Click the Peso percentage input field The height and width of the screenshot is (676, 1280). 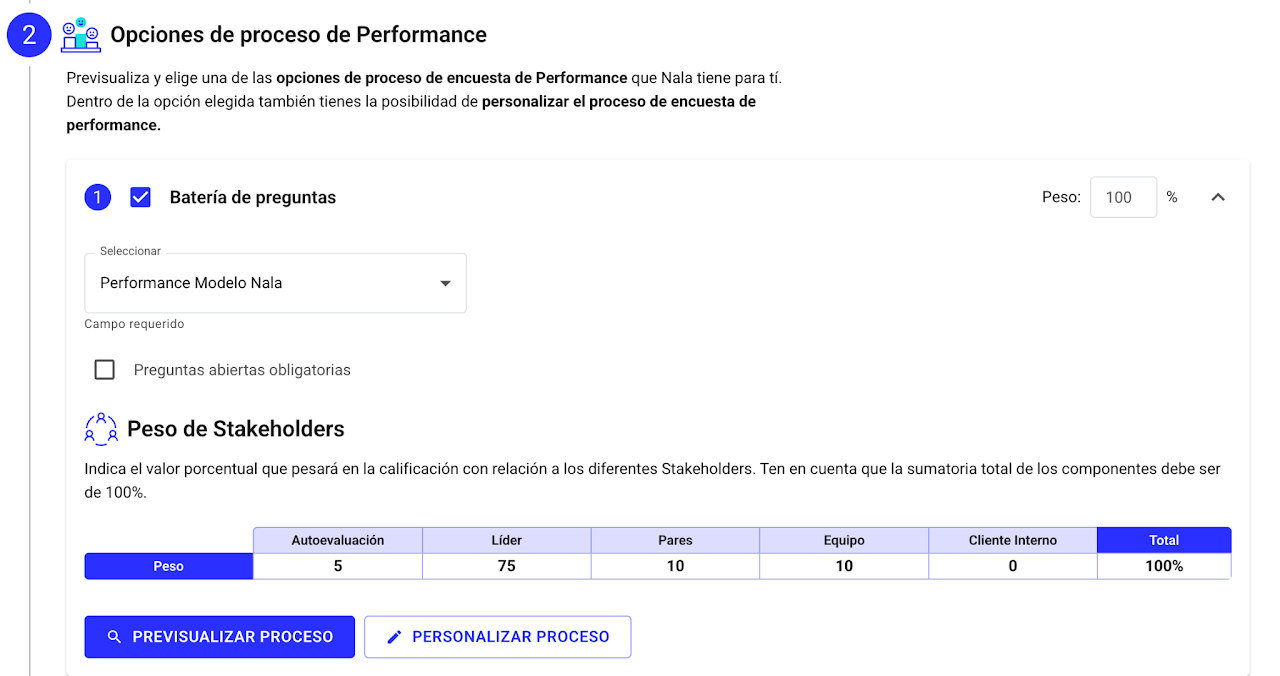1123,197
